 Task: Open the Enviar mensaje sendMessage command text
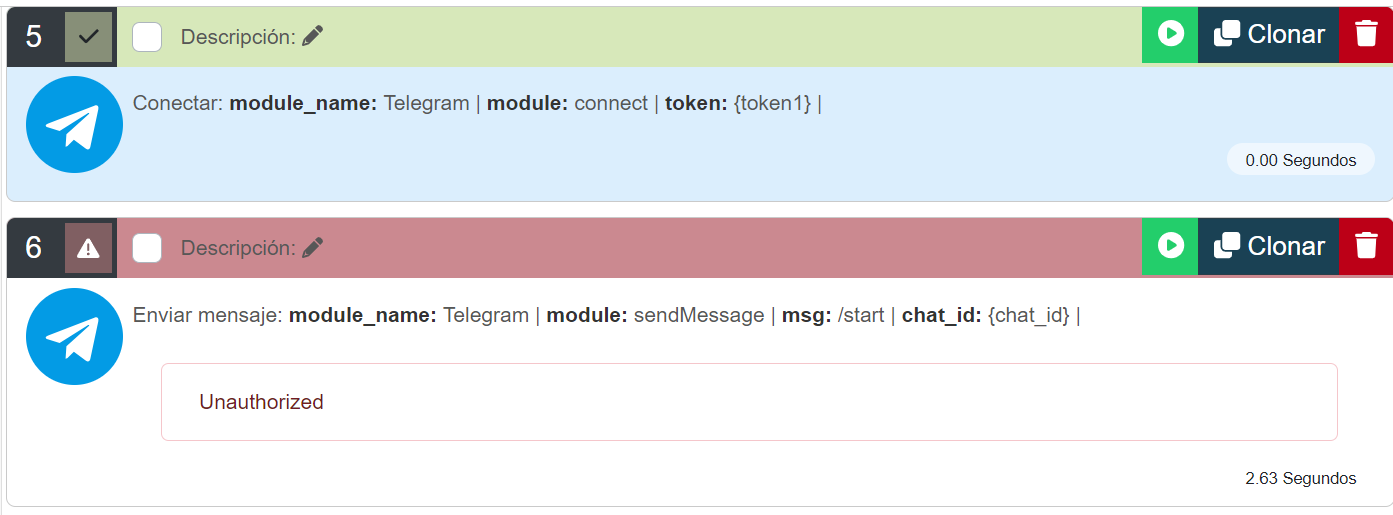click(606, 316)
